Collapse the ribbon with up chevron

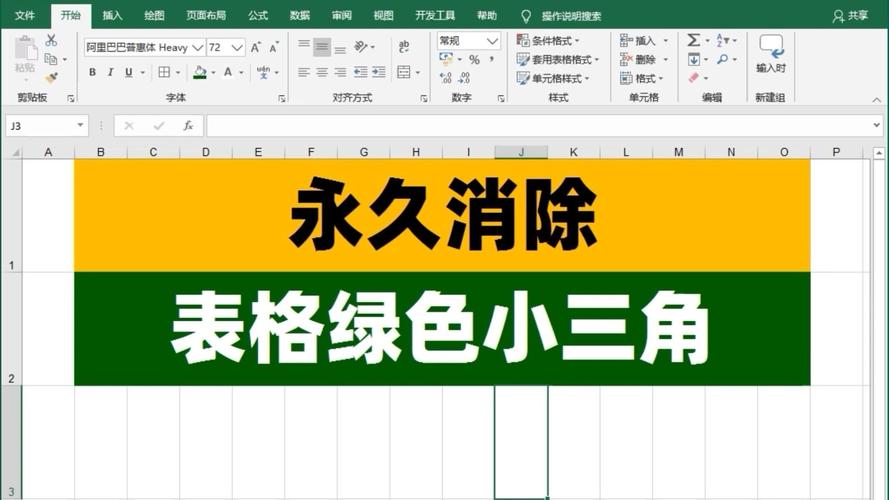[877, 99]
